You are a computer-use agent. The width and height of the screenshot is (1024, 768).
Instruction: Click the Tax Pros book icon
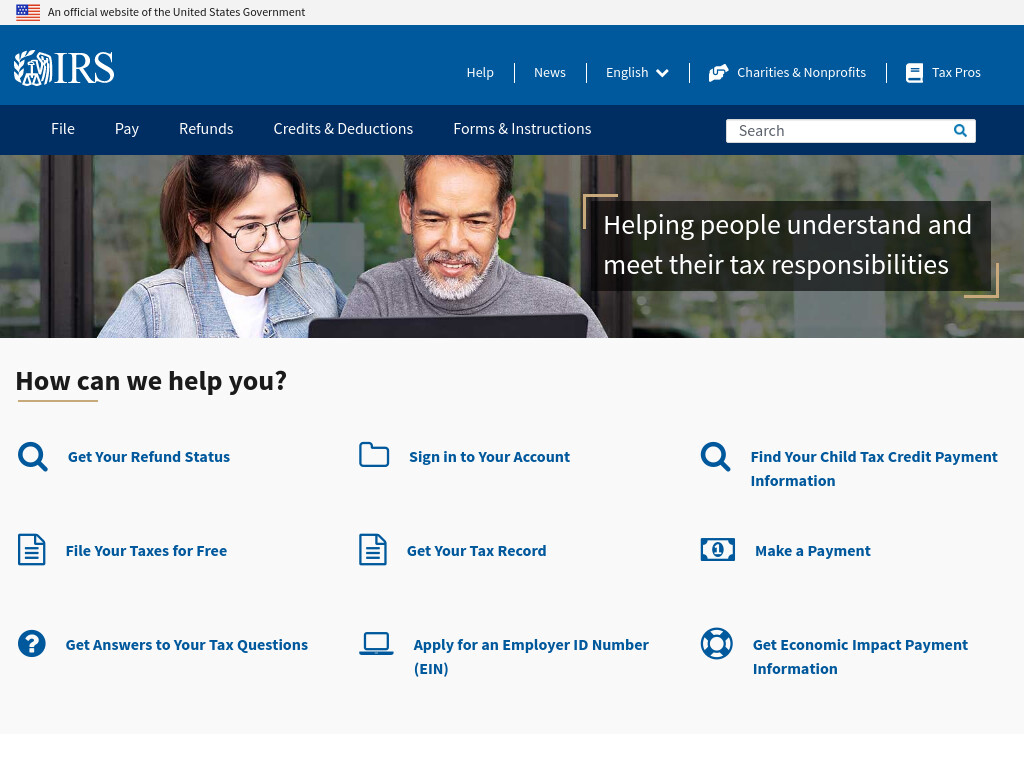pos(914,72)
